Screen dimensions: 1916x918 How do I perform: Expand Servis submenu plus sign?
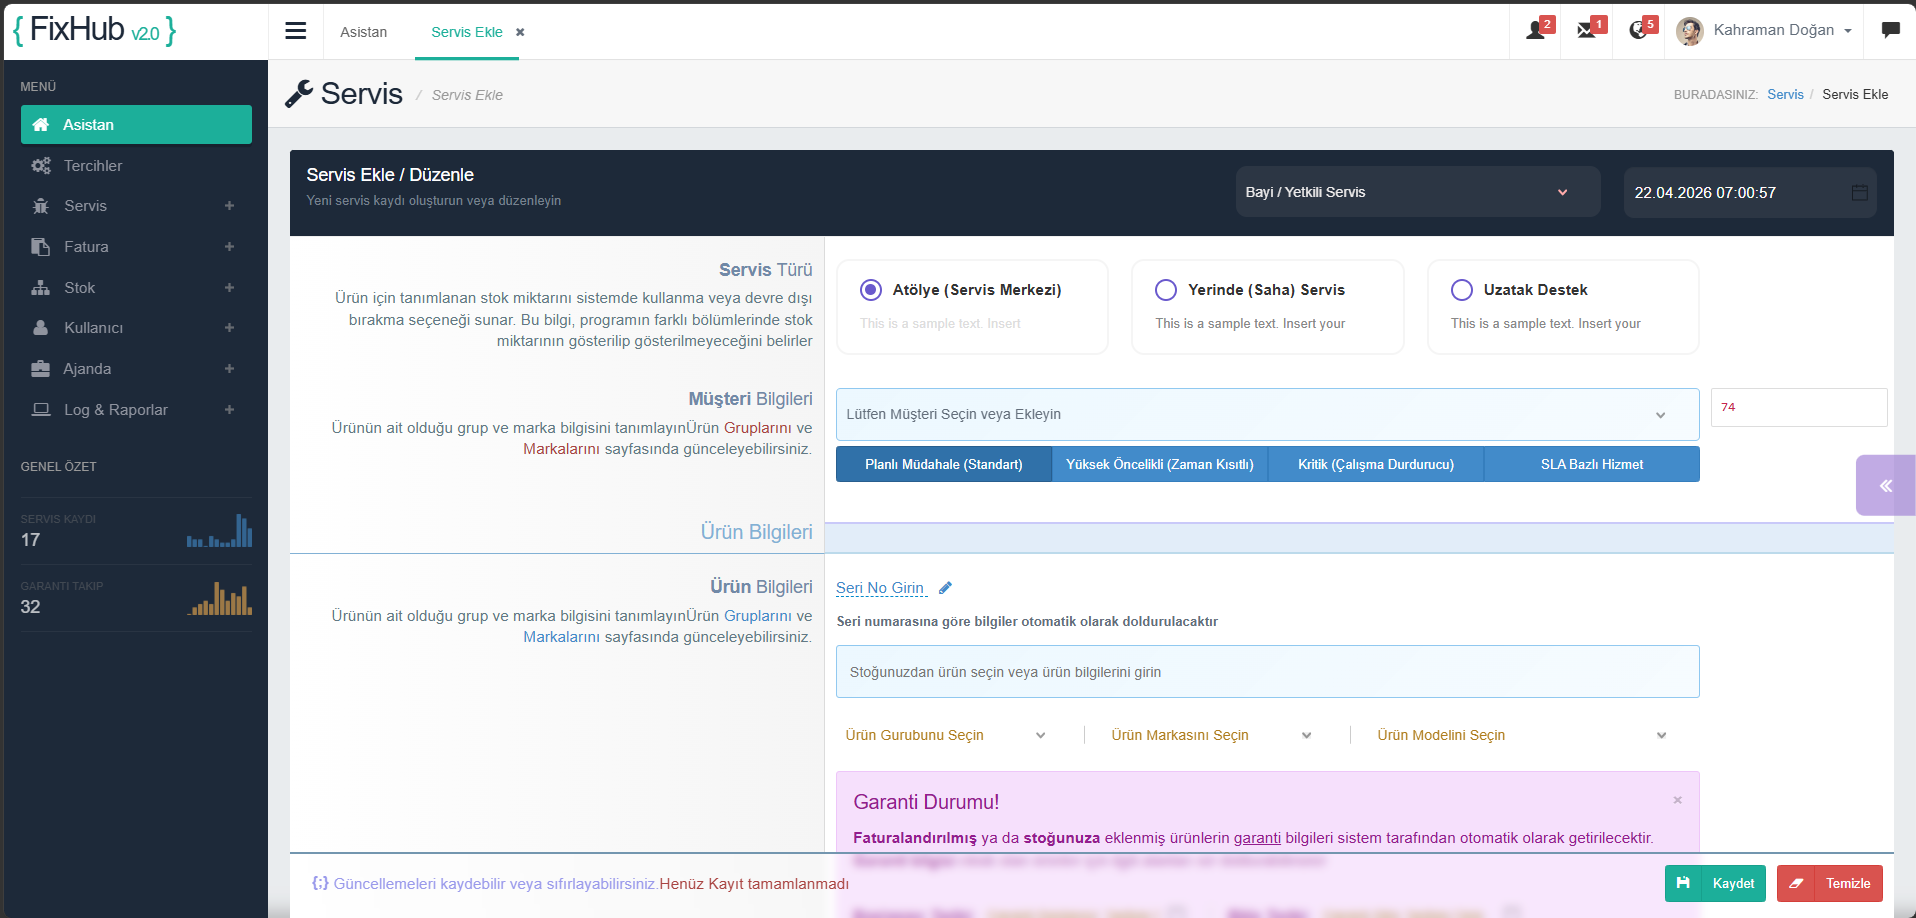click(x=229, y=206)
